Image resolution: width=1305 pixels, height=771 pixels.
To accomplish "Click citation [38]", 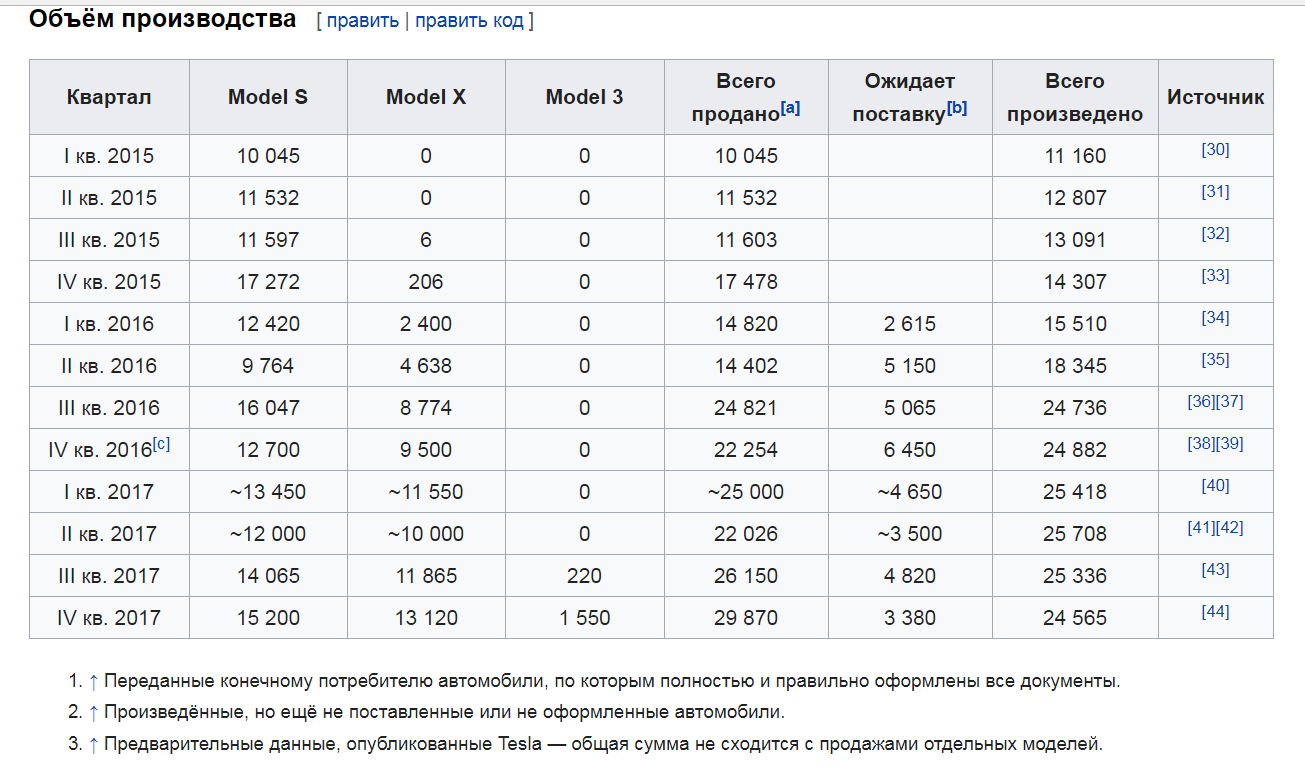I will (x=1201, y=444).
